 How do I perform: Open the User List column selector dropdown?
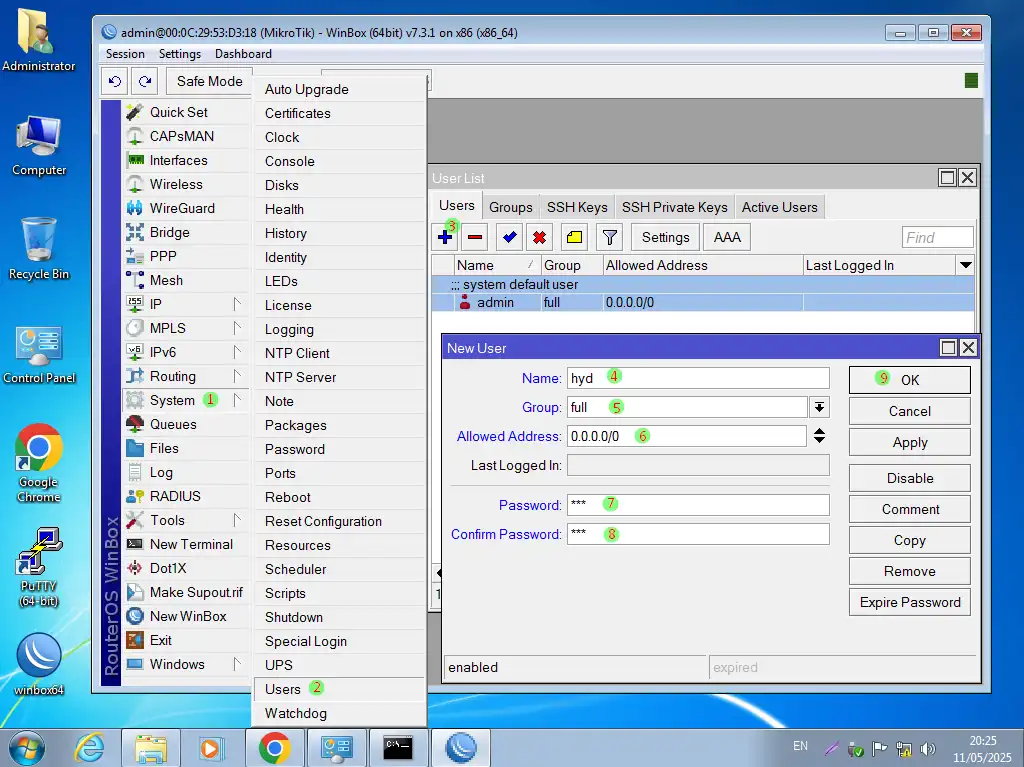[965, 265]
